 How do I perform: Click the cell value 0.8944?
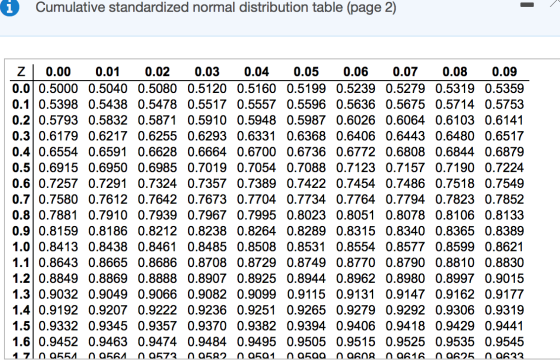[306, 279]
